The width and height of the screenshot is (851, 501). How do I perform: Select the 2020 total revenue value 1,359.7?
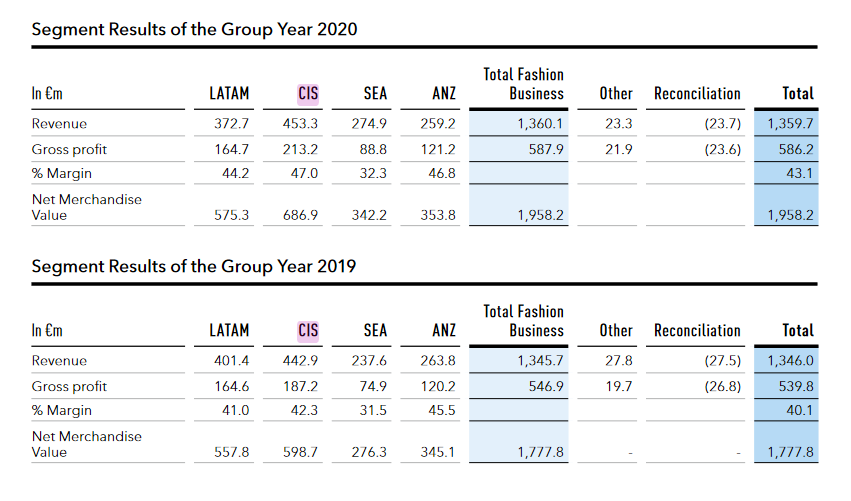pyautogui.click(x=790, y=124)
